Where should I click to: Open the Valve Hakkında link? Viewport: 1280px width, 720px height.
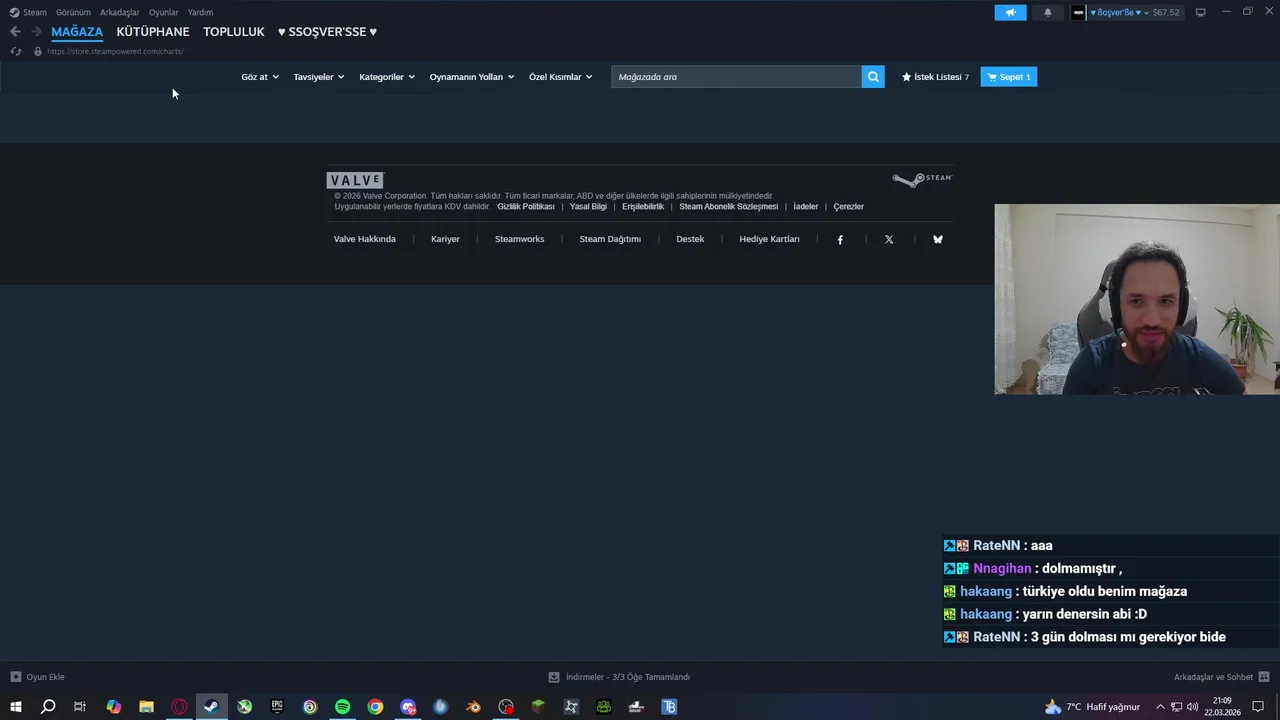tap(365, 239)
